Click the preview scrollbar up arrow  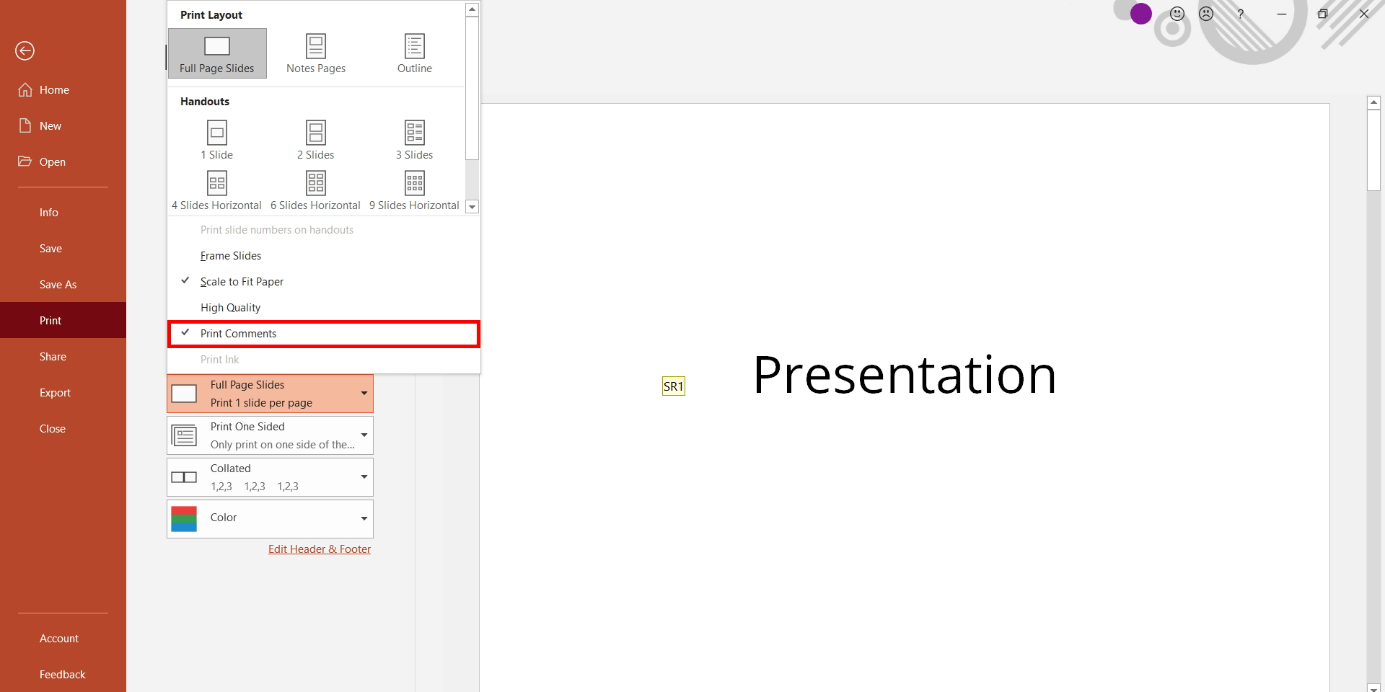pos(1374,102)
